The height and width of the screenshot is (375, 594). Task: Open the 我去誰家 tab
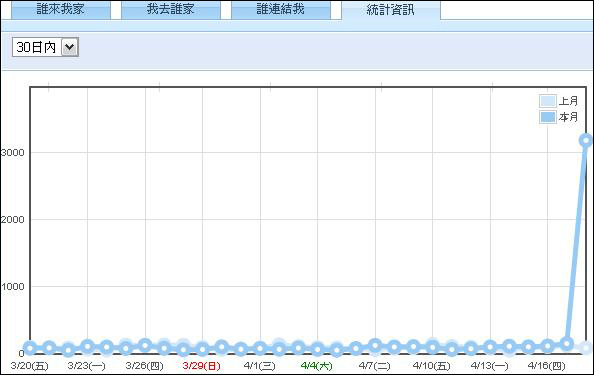(x=171, y=9)
